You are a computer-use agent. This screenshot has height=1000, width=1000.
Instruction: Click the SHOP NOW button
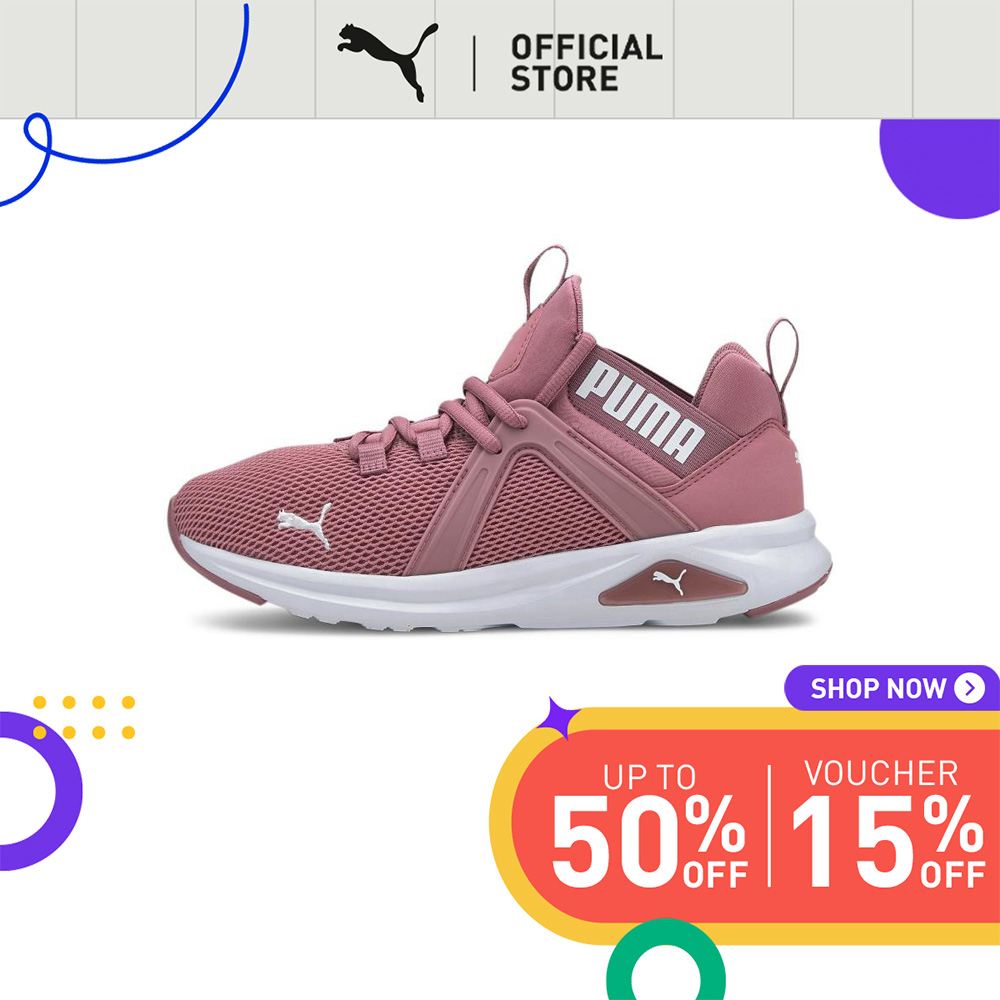coord(892,688)
